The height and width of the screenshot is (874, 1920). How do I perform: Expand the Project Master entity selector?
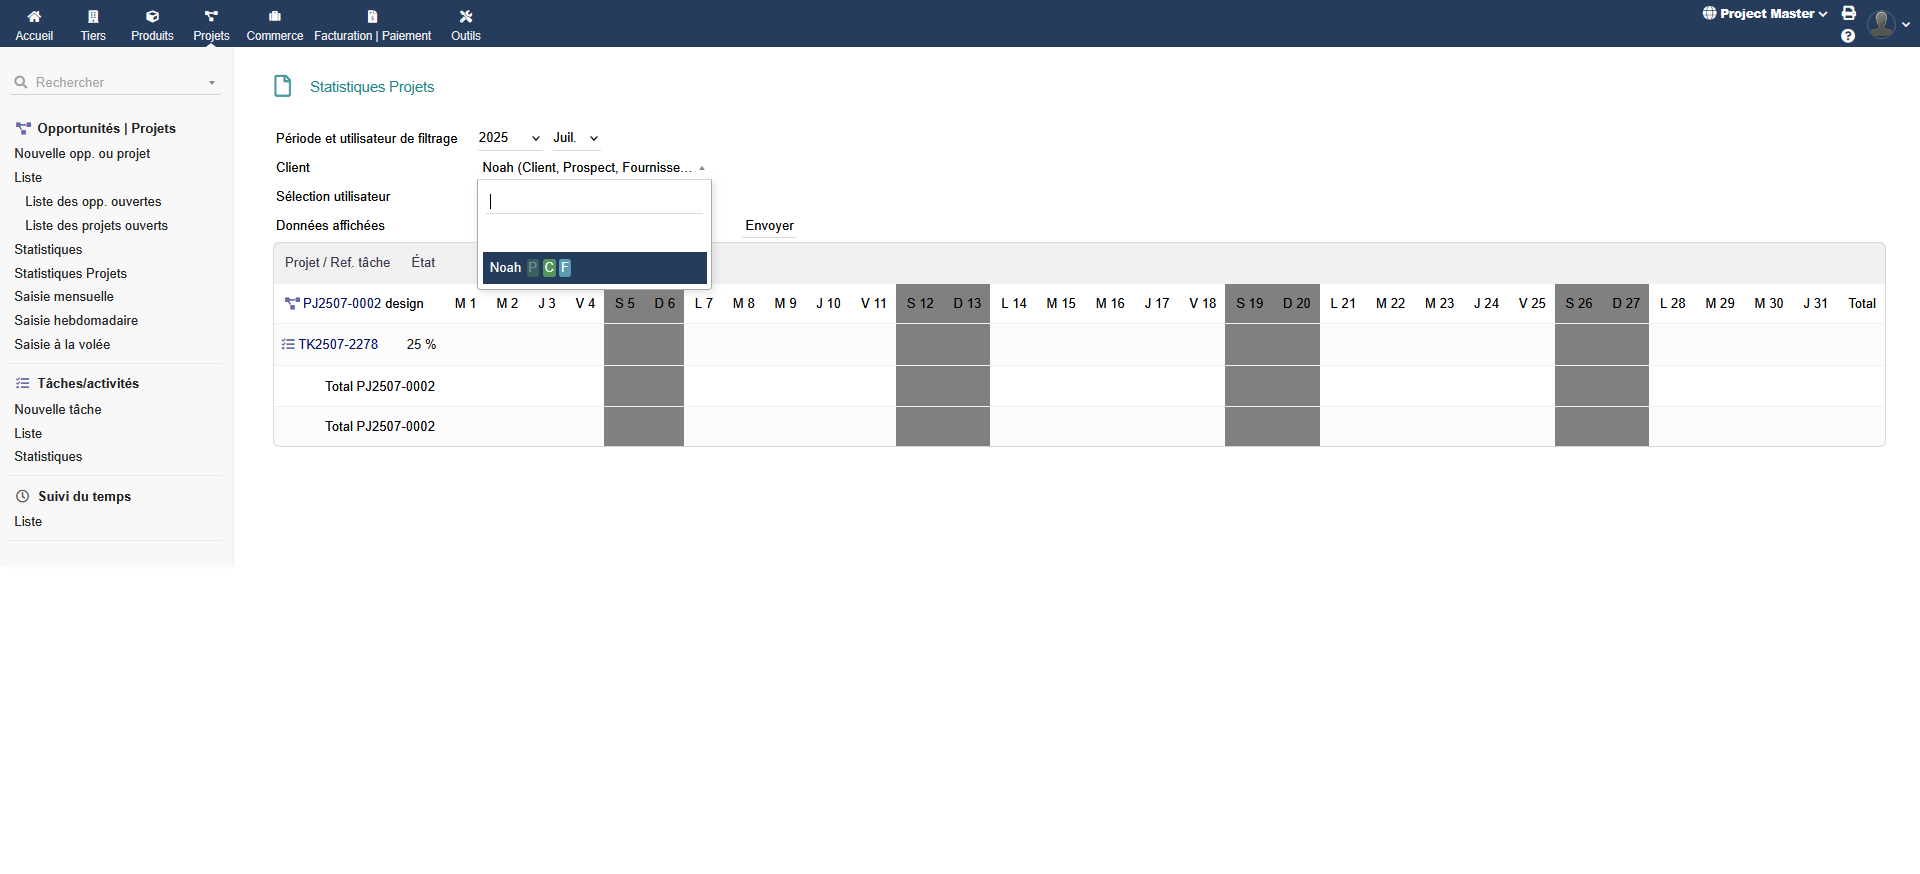click(1765, 14)
